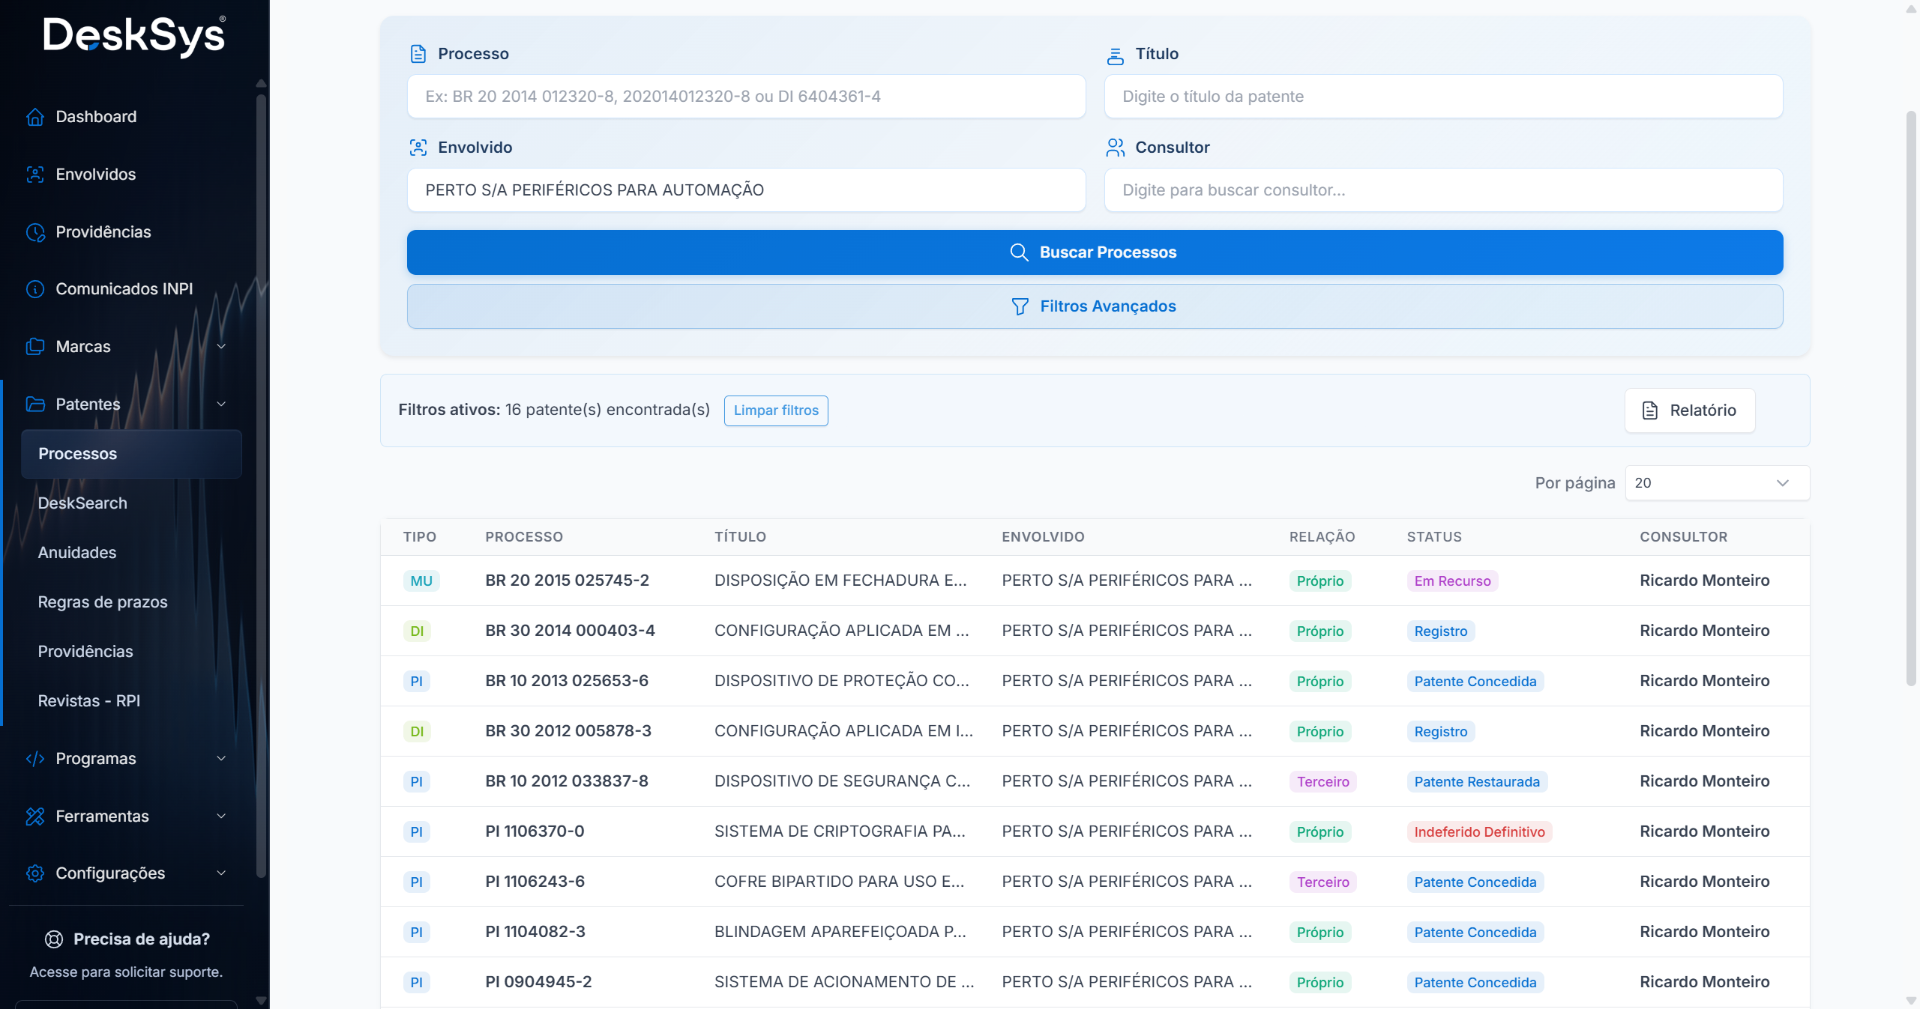1920x1009 pixels.
Task: Click the help lifebuoy icon
Action: click(54, 939)
